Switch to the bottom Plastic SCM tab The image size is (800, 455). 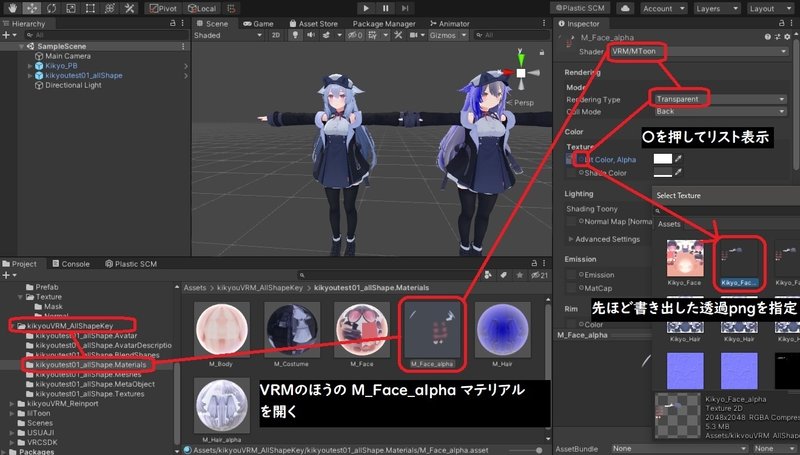click(131, 264)
